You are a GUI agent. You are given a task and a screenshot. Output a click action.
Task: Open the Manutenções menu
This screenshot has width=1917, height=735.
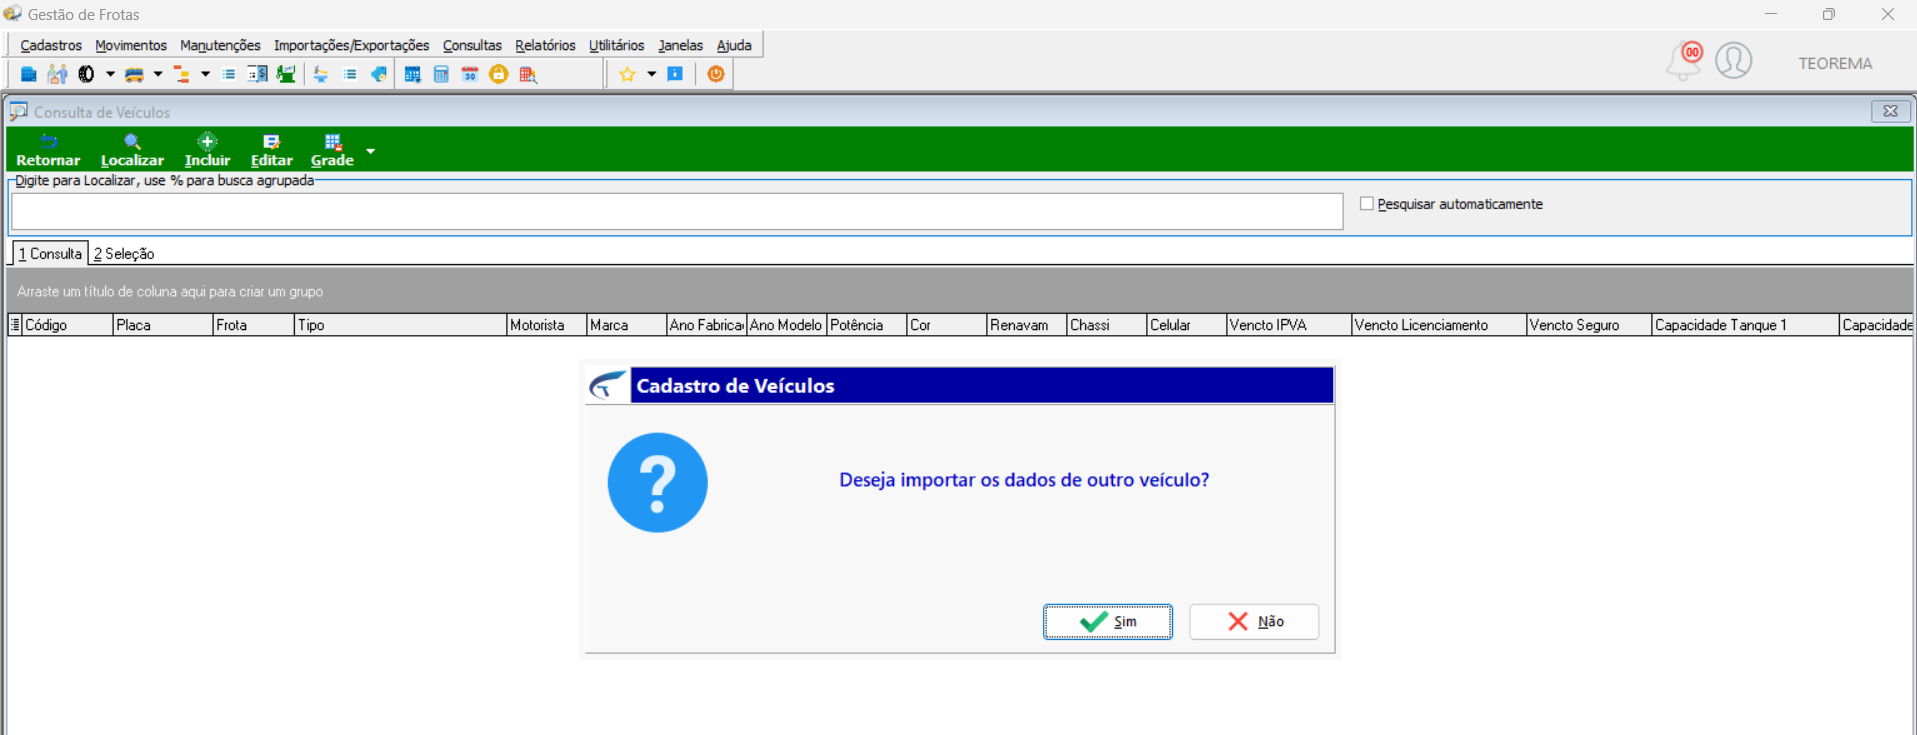point(220,45)
